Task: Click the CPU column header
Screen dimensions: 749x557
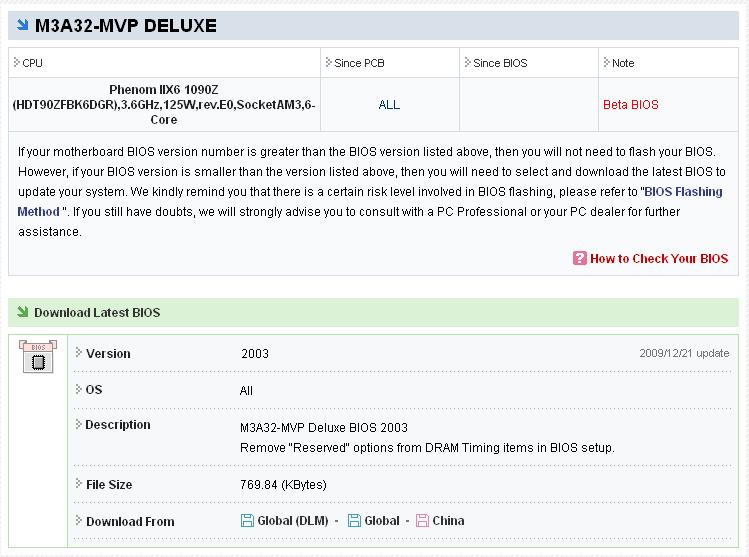Action: click(32, 63)
